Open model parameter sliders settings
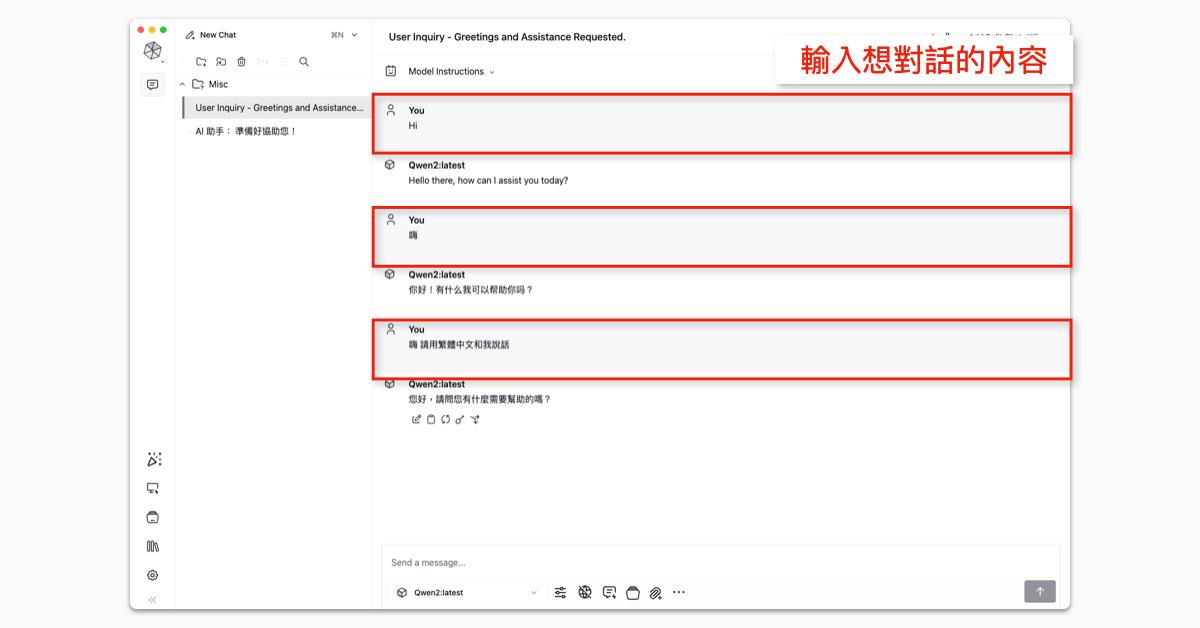The image size is (1200, 628). 560,593
